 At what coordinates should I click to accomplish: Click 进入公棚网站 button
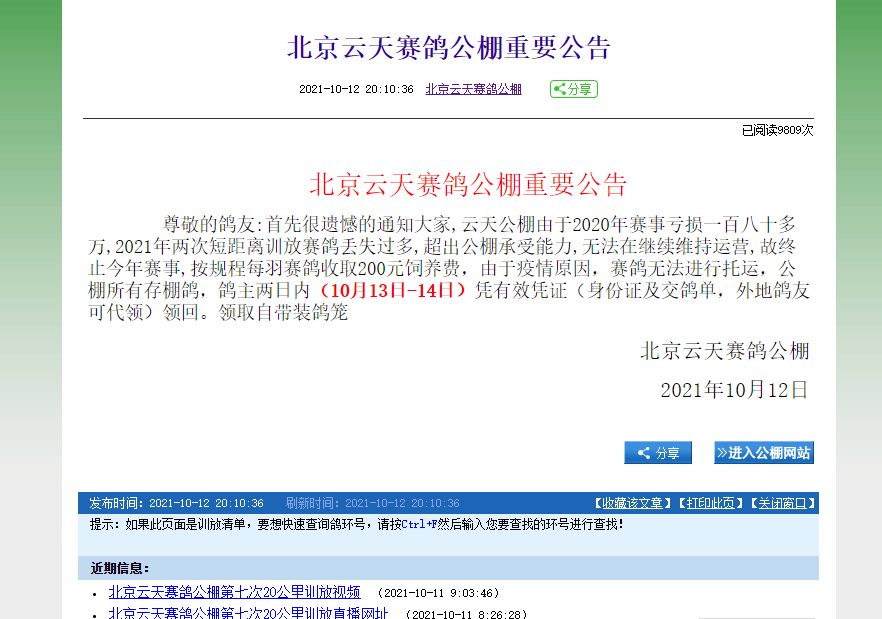tap(764, 452)
